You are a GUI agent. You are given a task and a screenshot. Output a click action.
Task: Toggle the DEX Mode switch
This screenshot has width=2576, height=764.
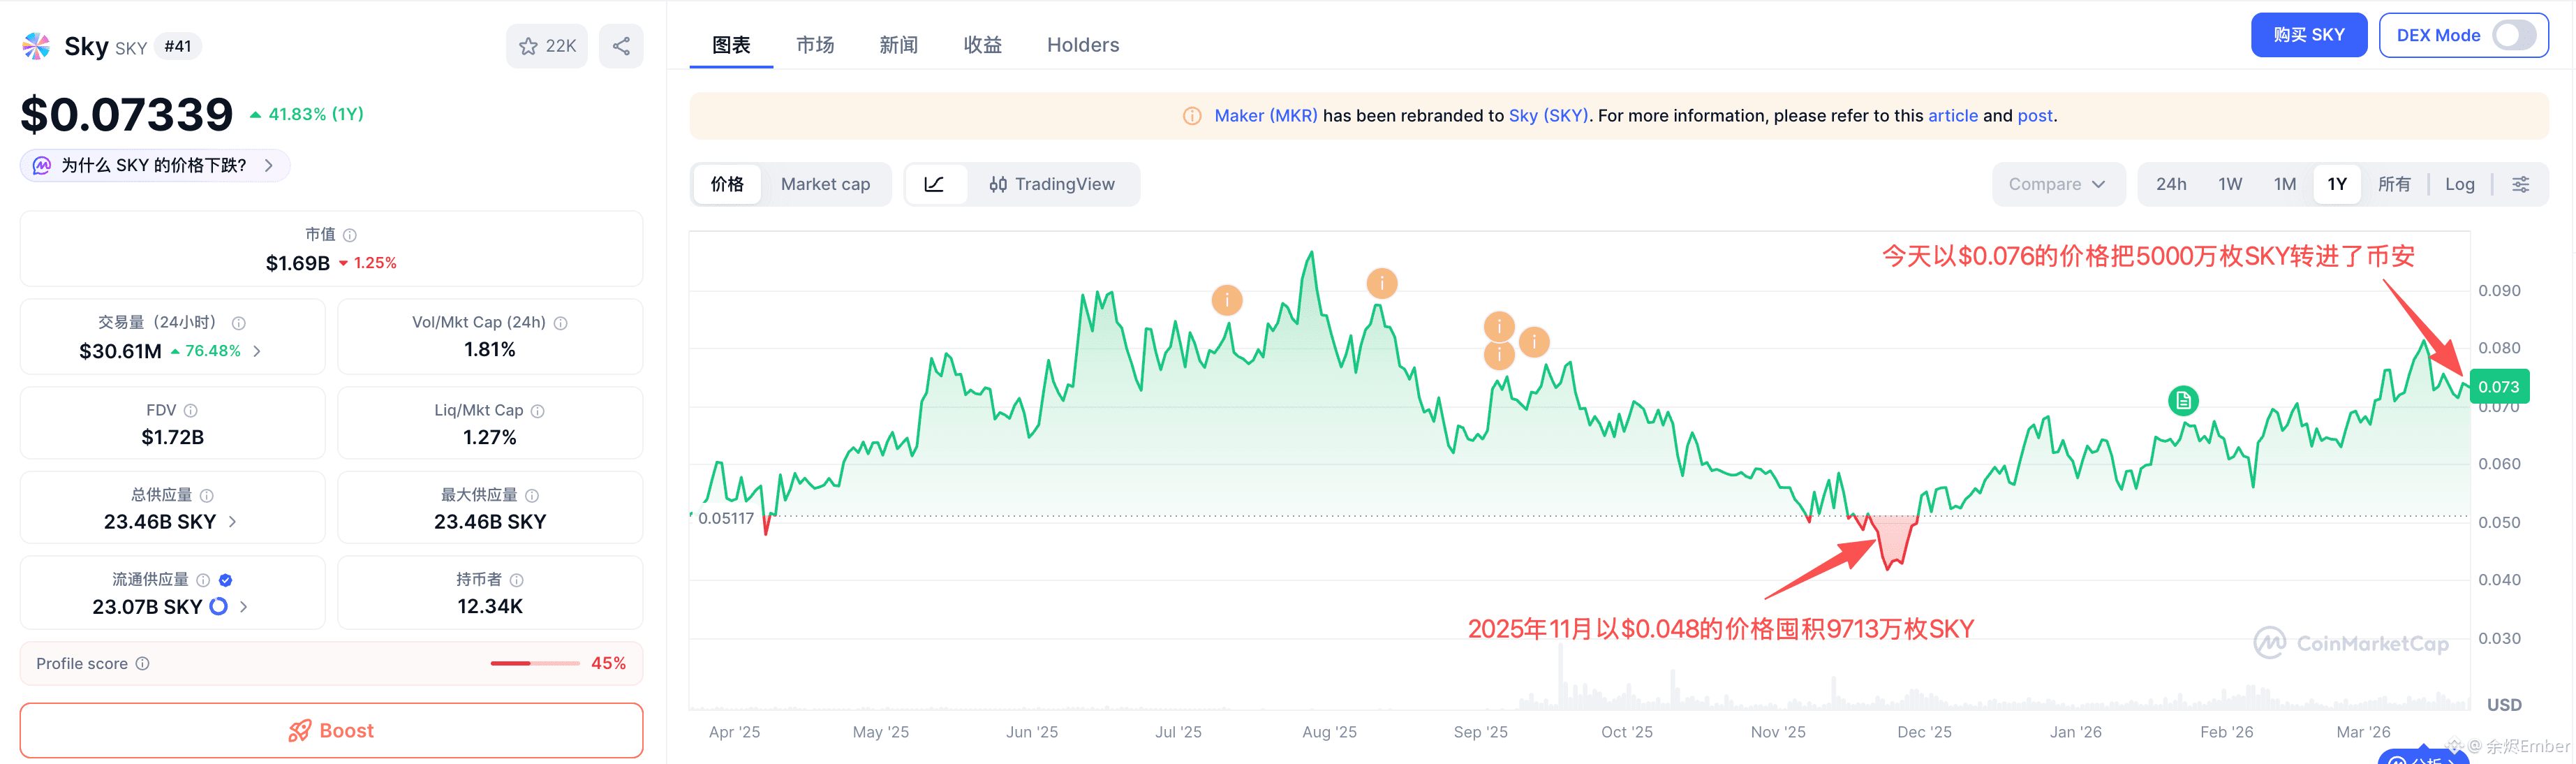pos(2513,35)
